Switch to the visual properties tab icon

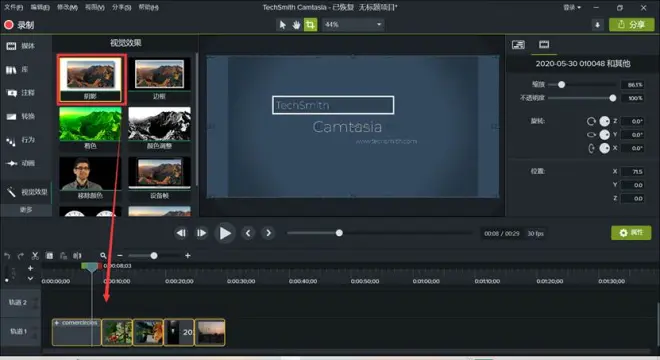(518, 45)
